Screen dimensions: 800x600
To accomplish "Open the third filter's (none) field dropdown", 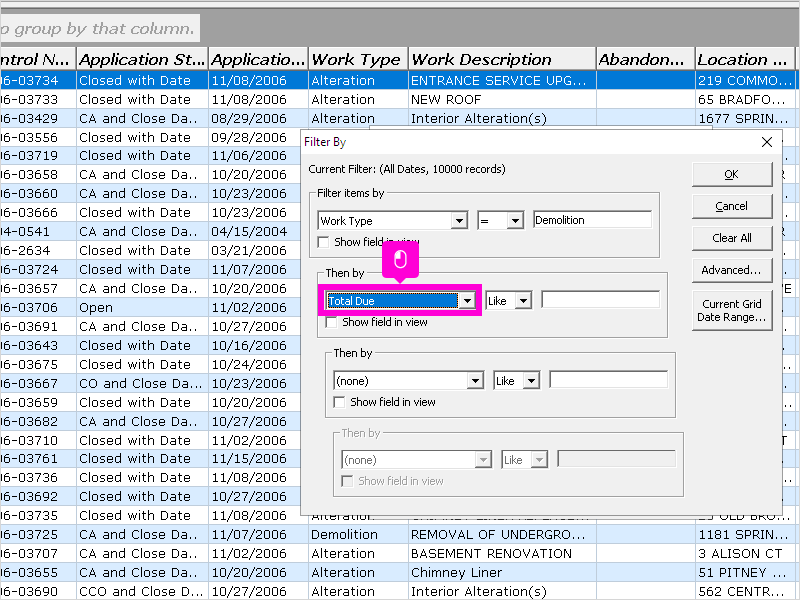I will tap(476, 381).
